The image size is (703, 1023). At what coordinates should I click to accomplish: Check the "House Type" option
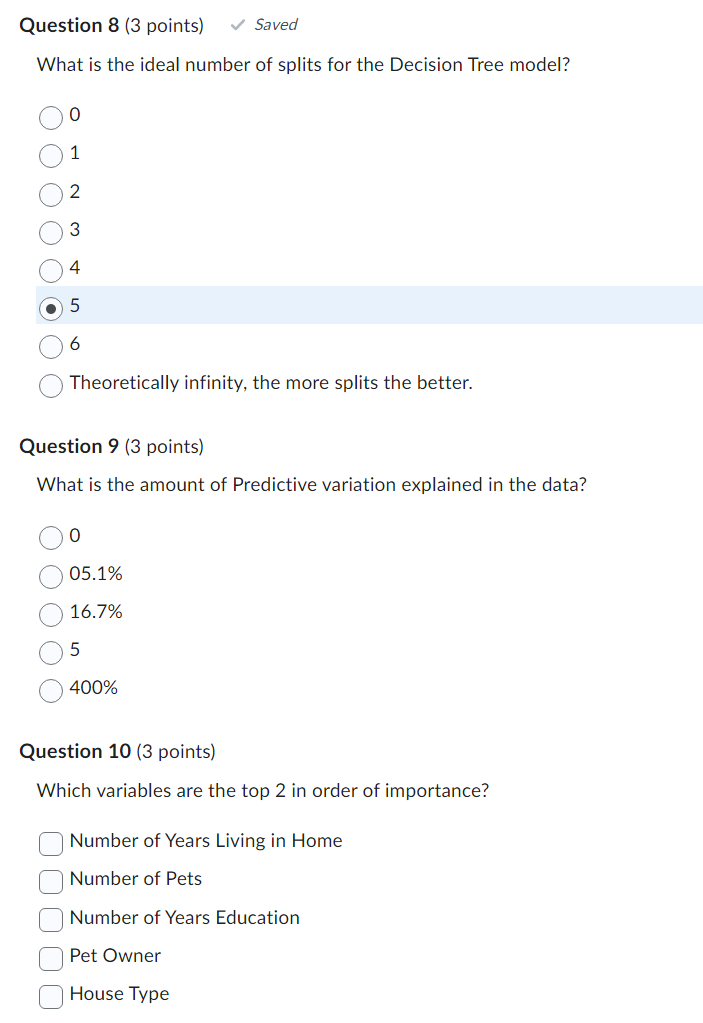(50, 996)
